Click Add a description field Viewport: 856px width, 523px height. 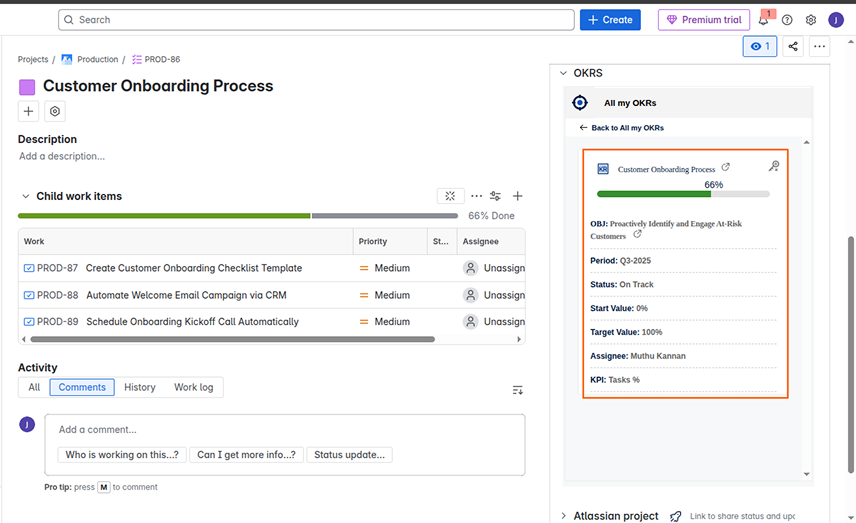pyautogui.click(x=62, y=156)
